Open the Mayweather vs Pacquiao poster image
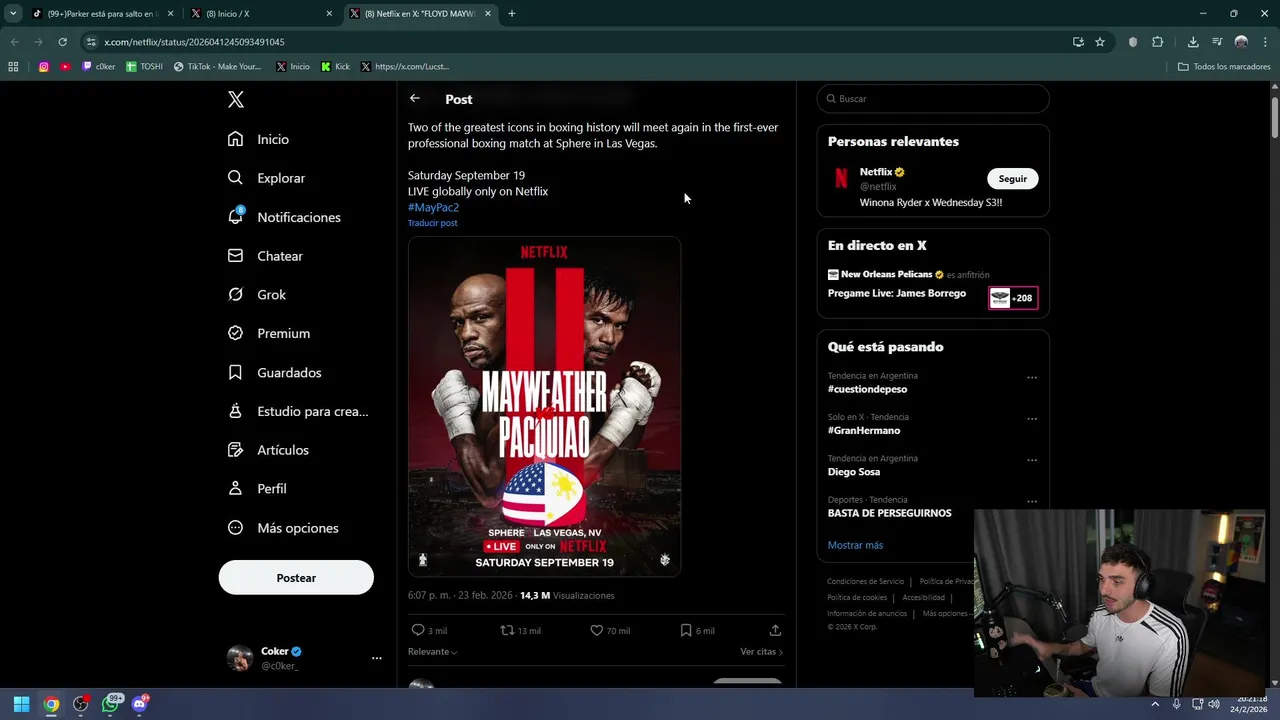 click(544, 406)
